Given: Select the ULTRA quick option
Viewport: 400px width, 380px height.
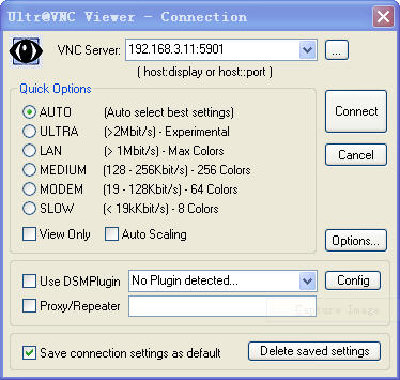Looking at the screenshot, I should pos(29,131).
